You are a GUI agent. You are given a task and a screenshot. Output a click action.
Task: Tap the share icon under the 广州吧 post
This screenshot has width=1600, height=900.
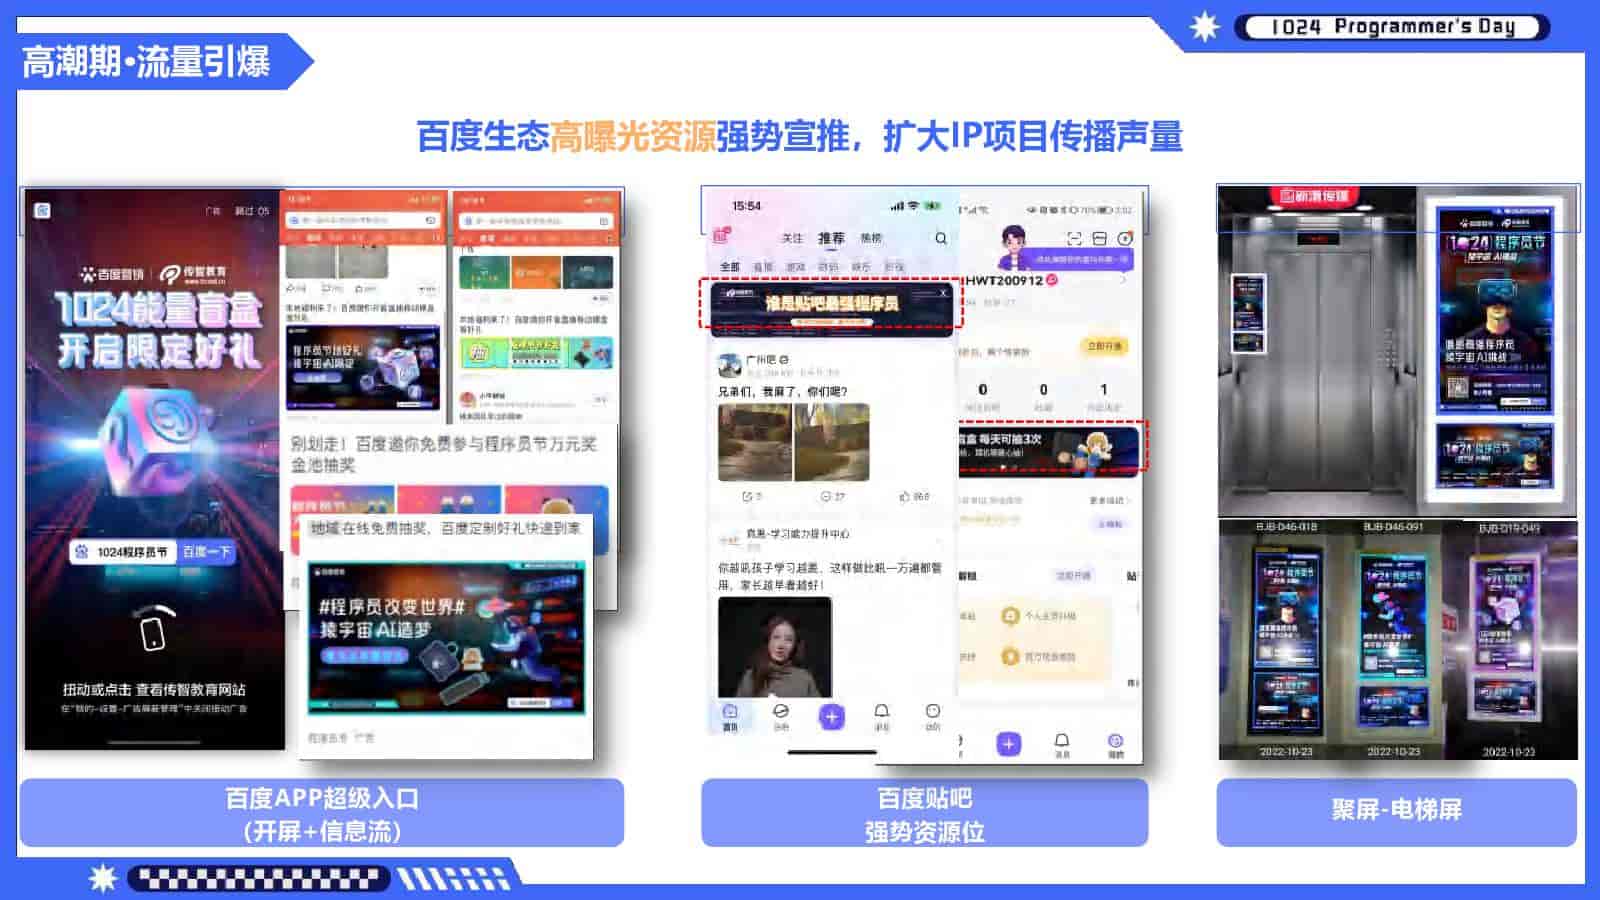click(x=747, y=494)
